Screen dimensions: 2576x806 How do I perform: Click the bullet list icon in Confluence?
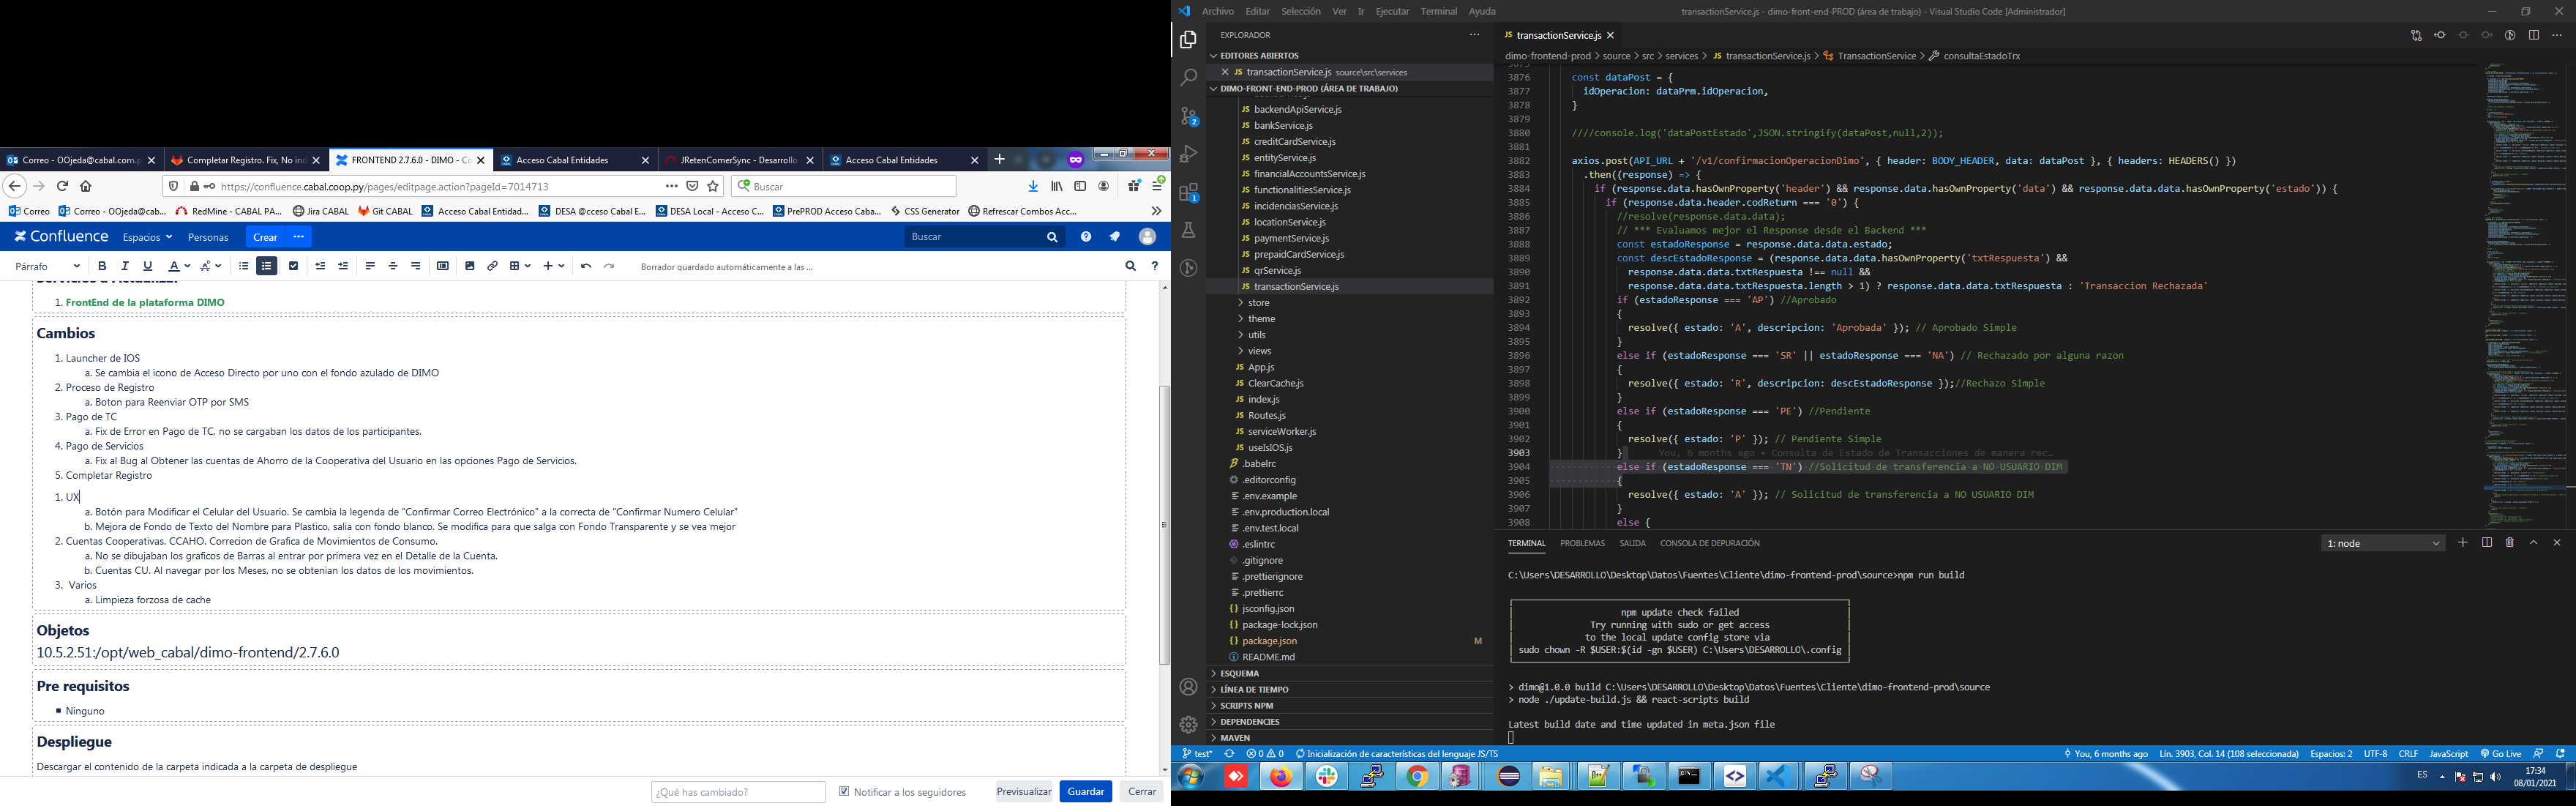coord(243,266)
